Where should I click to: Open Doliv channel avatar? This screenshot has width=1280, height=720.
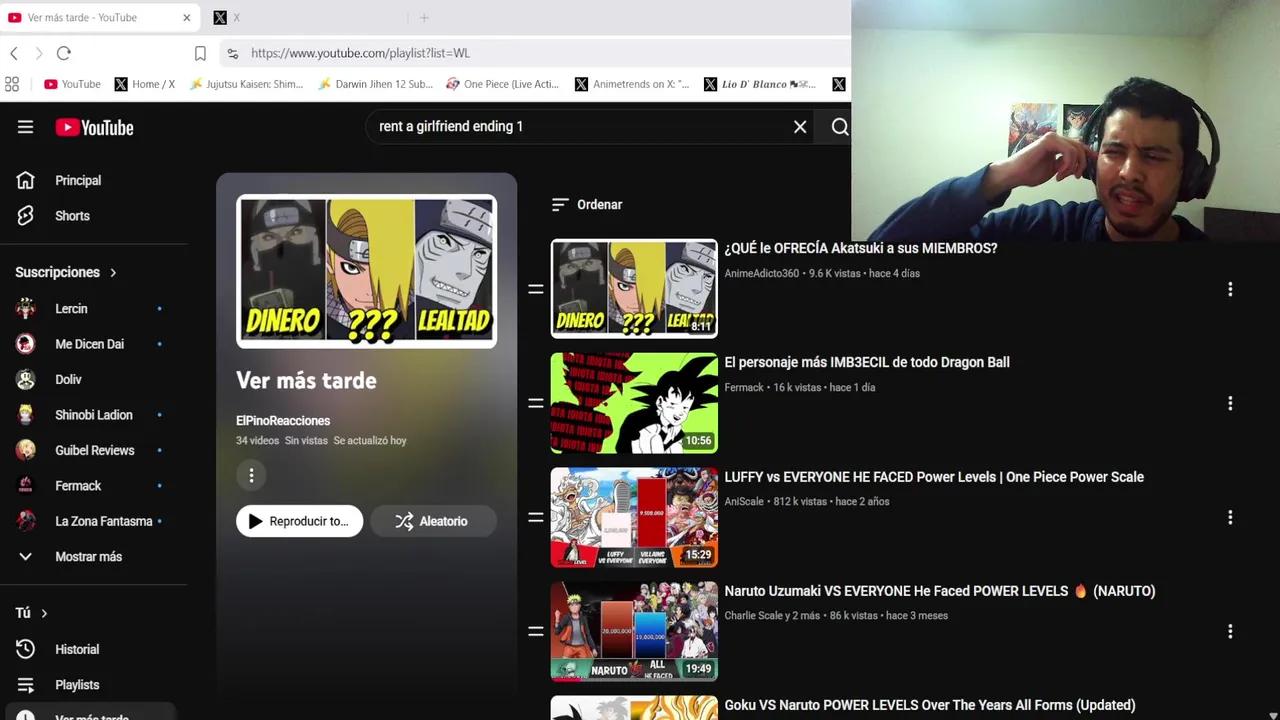pyautogui.click(x=26, y=379)
